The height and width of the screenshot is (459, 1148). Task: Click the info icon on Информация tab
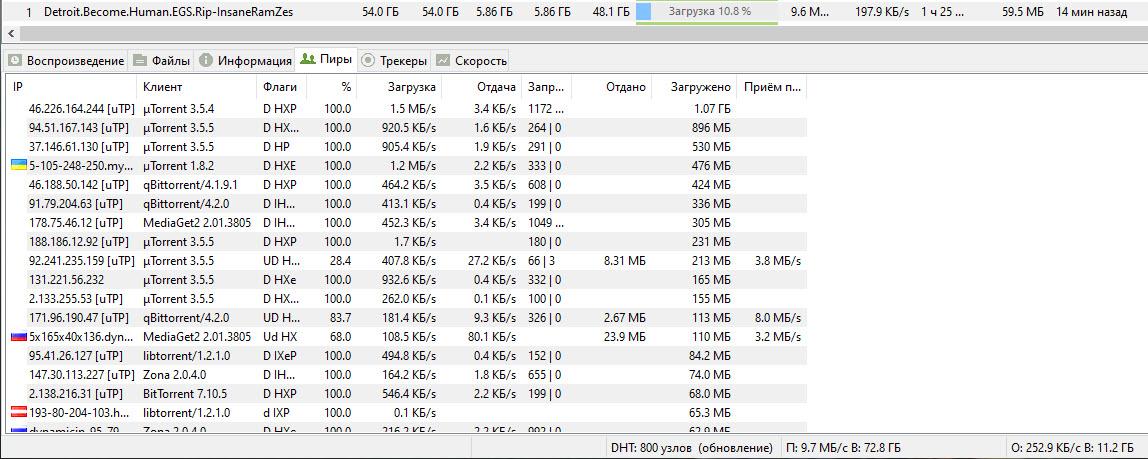click(206, 61)
